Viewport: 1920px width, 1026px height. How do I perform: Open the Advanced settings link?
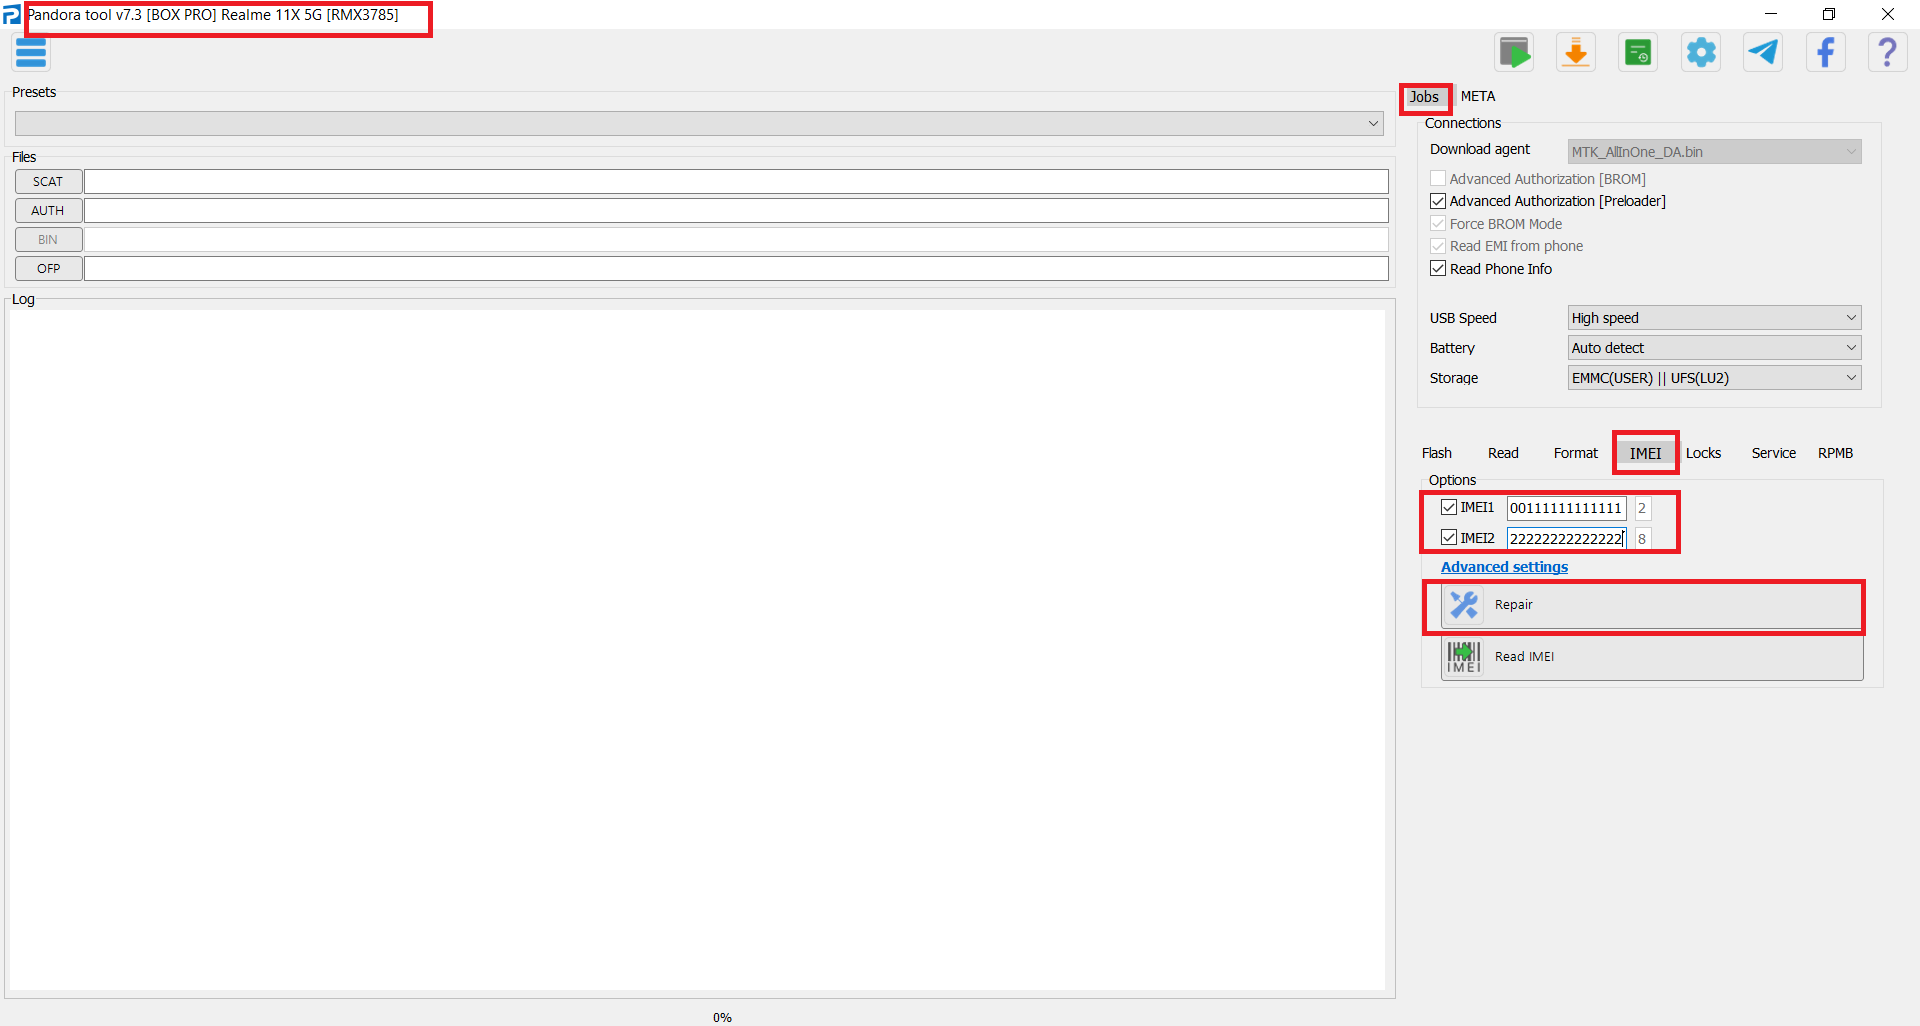1504,567
